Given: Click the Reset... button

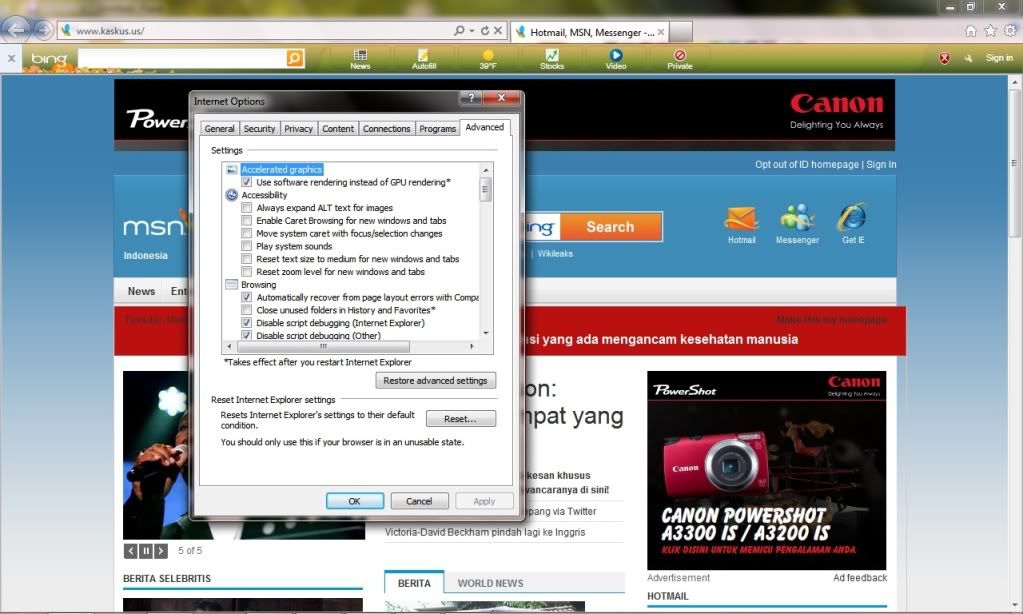Looking at the screenshot, I should [461, 419].
